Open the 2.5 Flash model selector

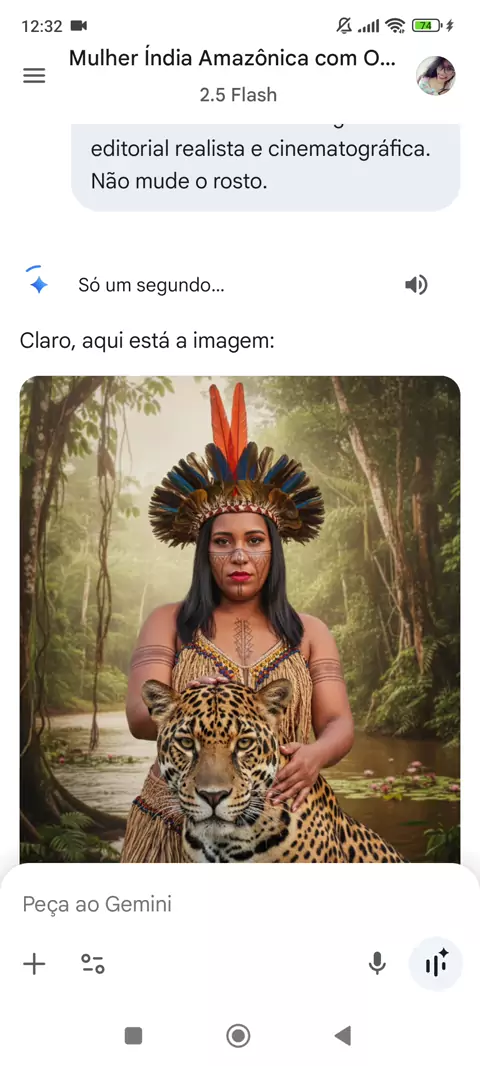(239, 95)
